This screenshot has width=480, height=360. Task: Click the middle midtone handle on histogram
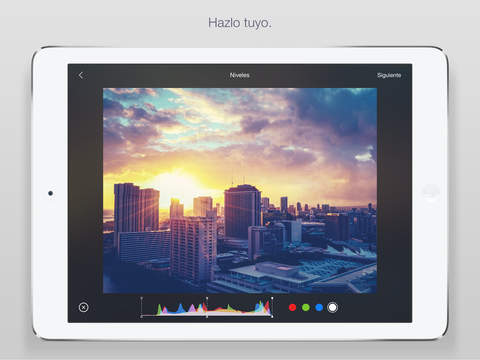tap(207, 298)
